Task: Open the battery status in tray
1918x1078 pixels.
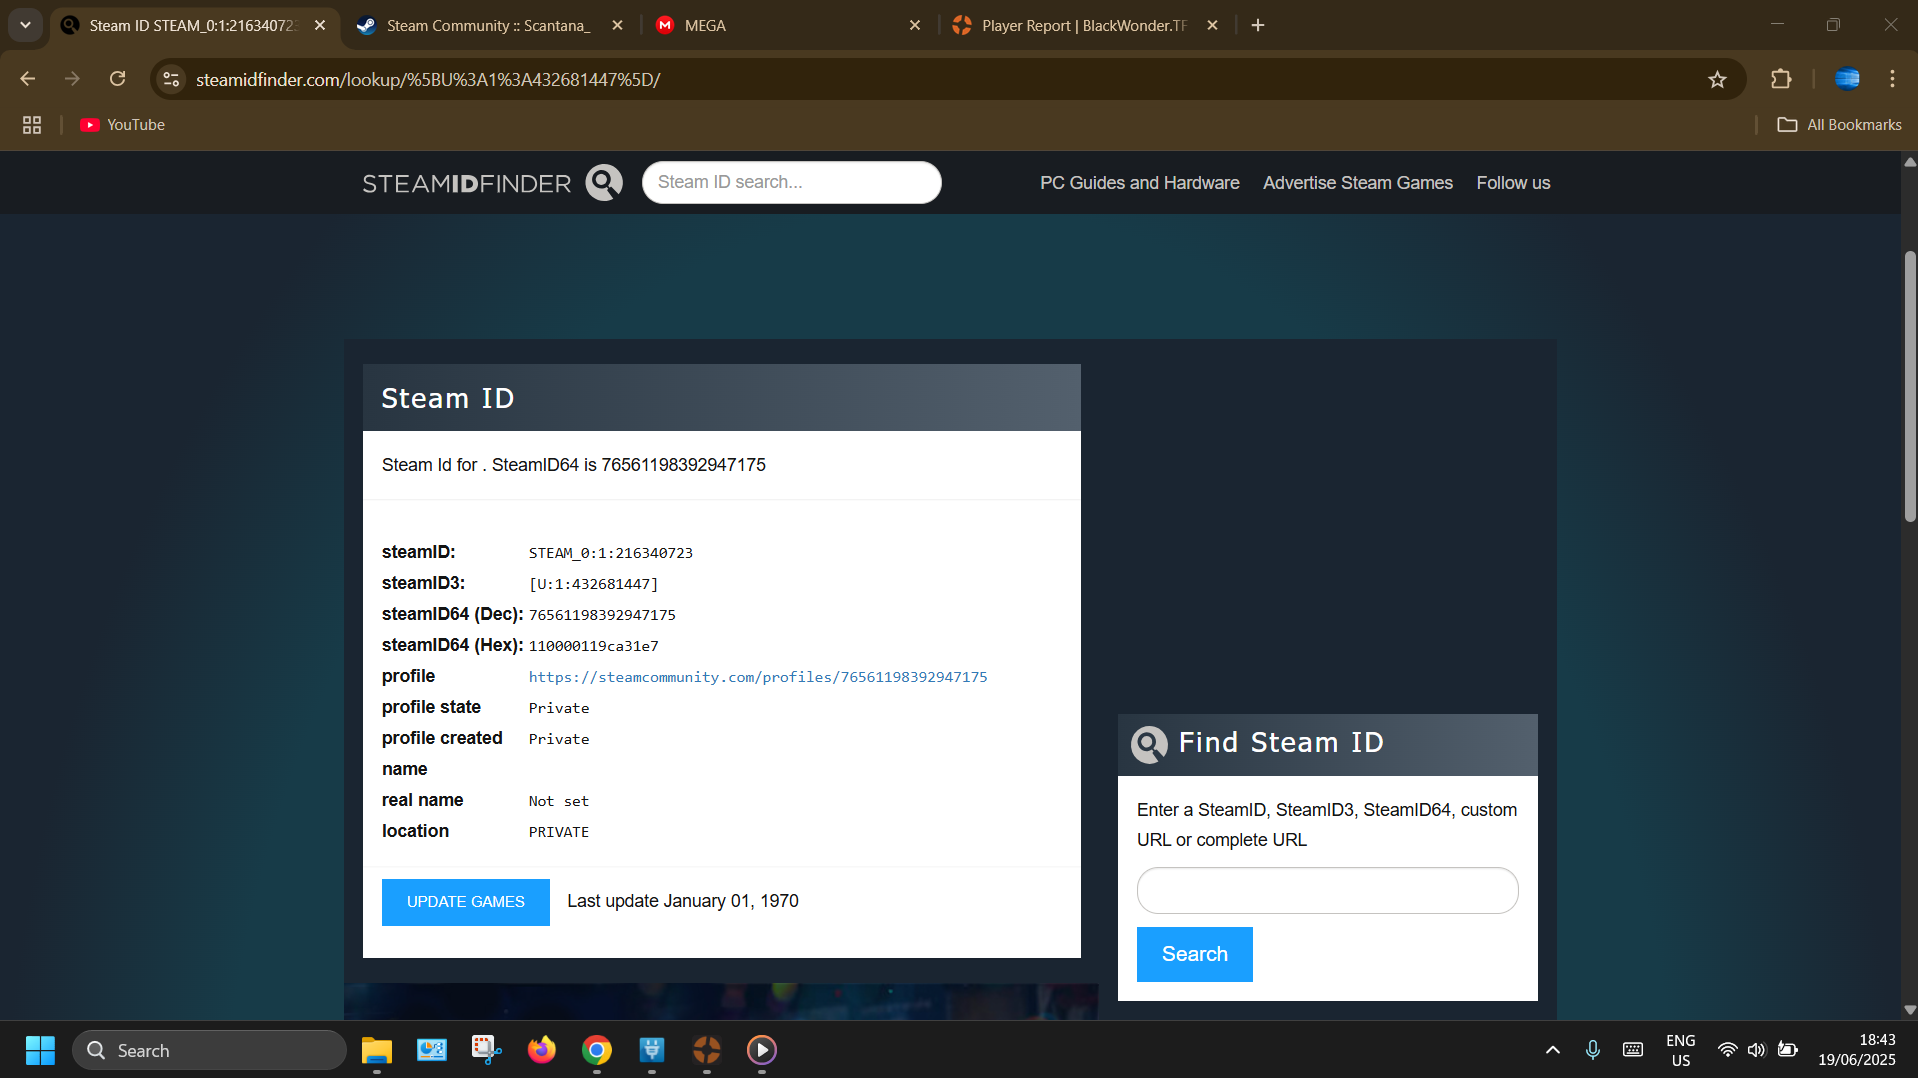Action: point(1787,1050)
